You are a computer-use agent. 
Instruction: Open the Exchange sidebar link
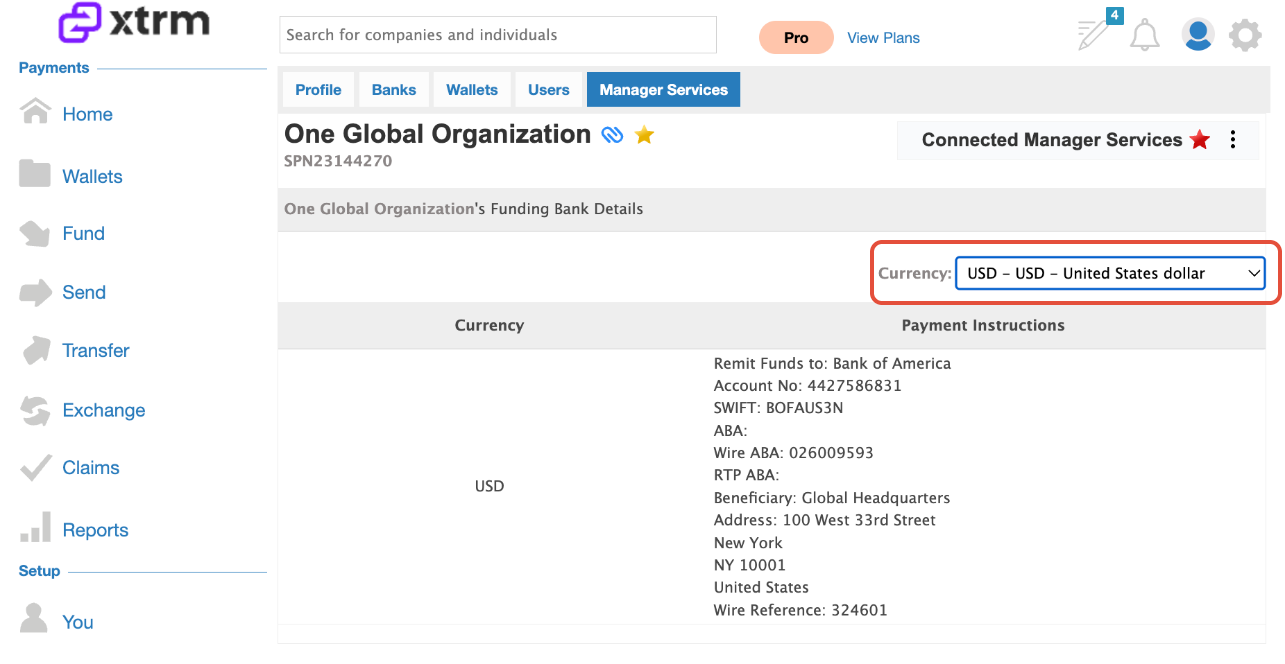pos(104,410)
